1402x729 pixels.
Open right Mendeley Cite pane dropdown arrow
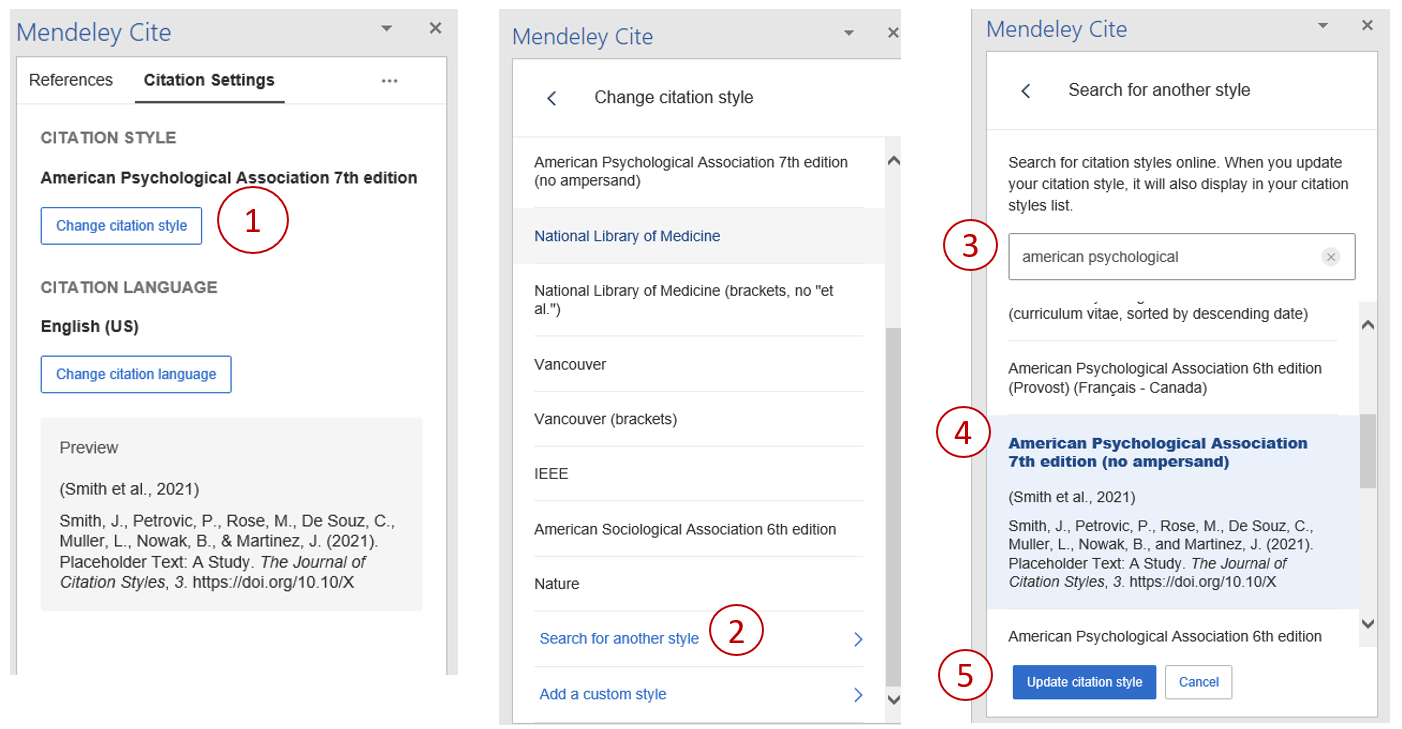coord(1323,25)
